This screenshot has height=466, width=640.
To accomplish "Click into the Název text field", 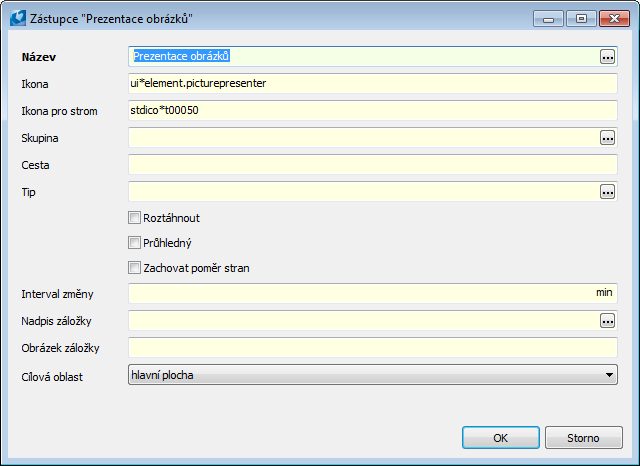I will (x=364, y=57).
